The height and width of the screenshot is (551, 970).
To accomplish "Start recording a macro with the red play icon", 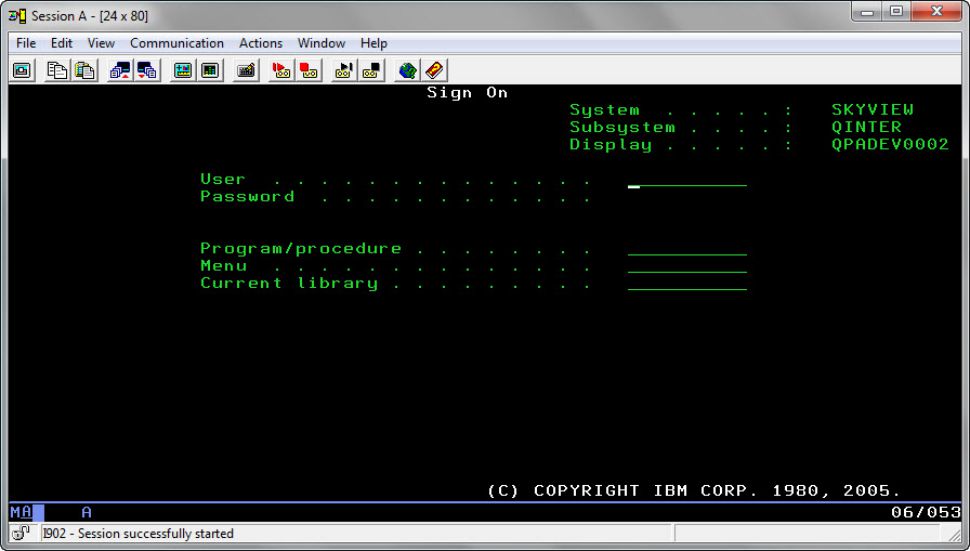I will (x=281, y=70).
